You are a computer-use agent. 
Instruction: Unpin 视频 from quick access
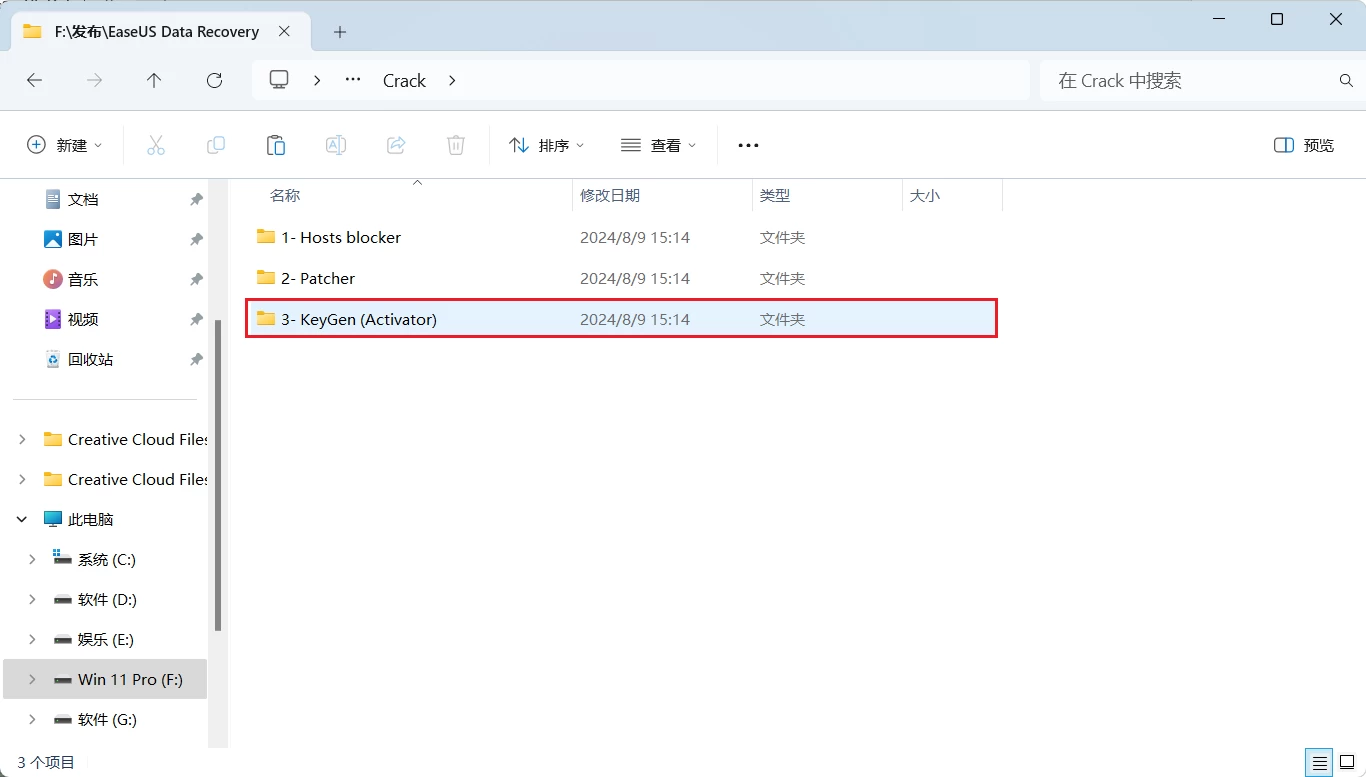point(196,319)
